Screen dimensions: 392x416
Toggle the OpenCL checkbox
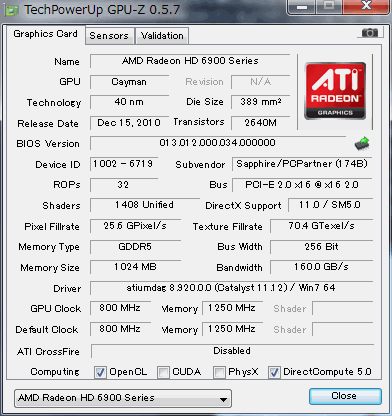tap(100, 372)
